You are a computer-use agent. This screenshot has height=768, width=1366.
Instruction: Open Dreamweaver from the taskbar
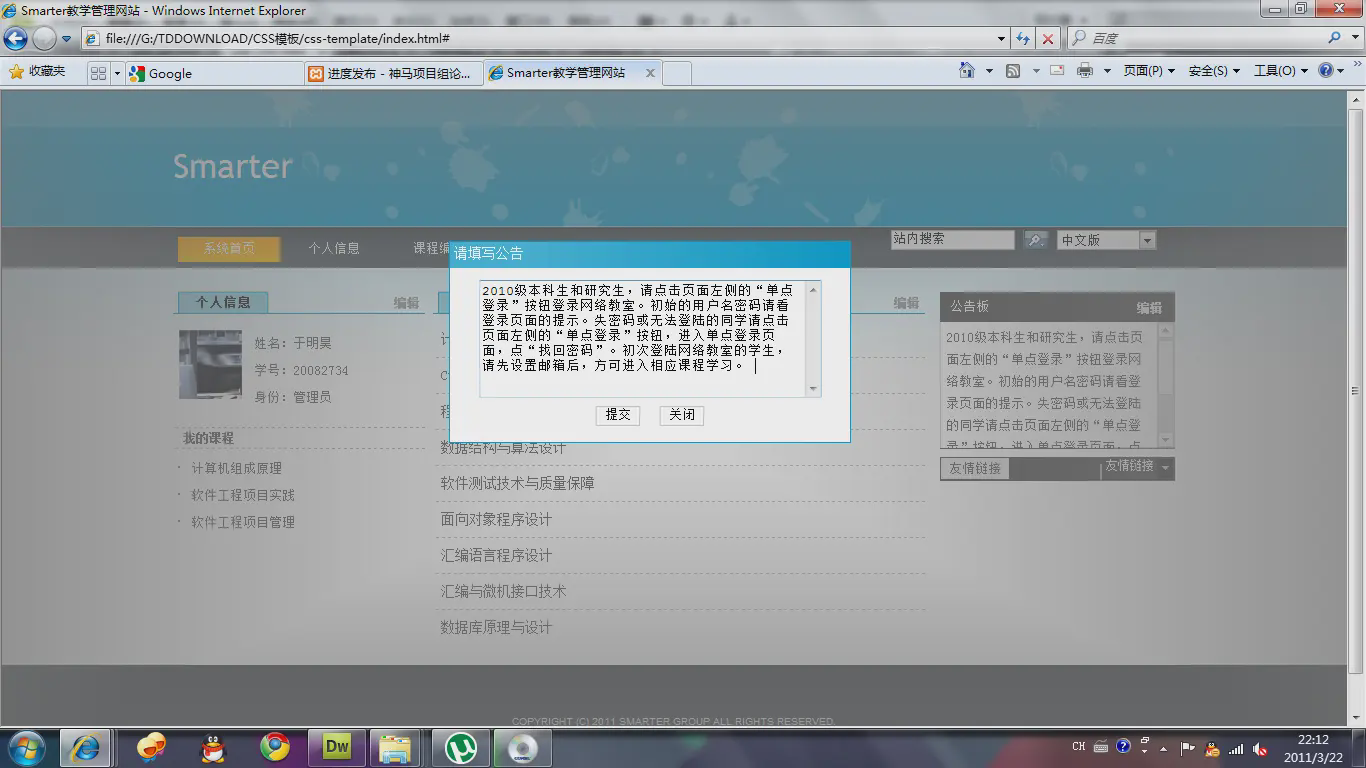337,747
